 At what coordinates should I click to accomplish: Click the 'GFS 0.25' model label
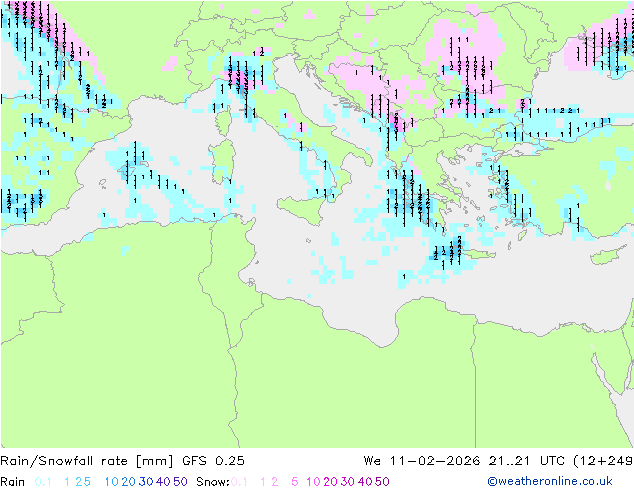(213, 461)
